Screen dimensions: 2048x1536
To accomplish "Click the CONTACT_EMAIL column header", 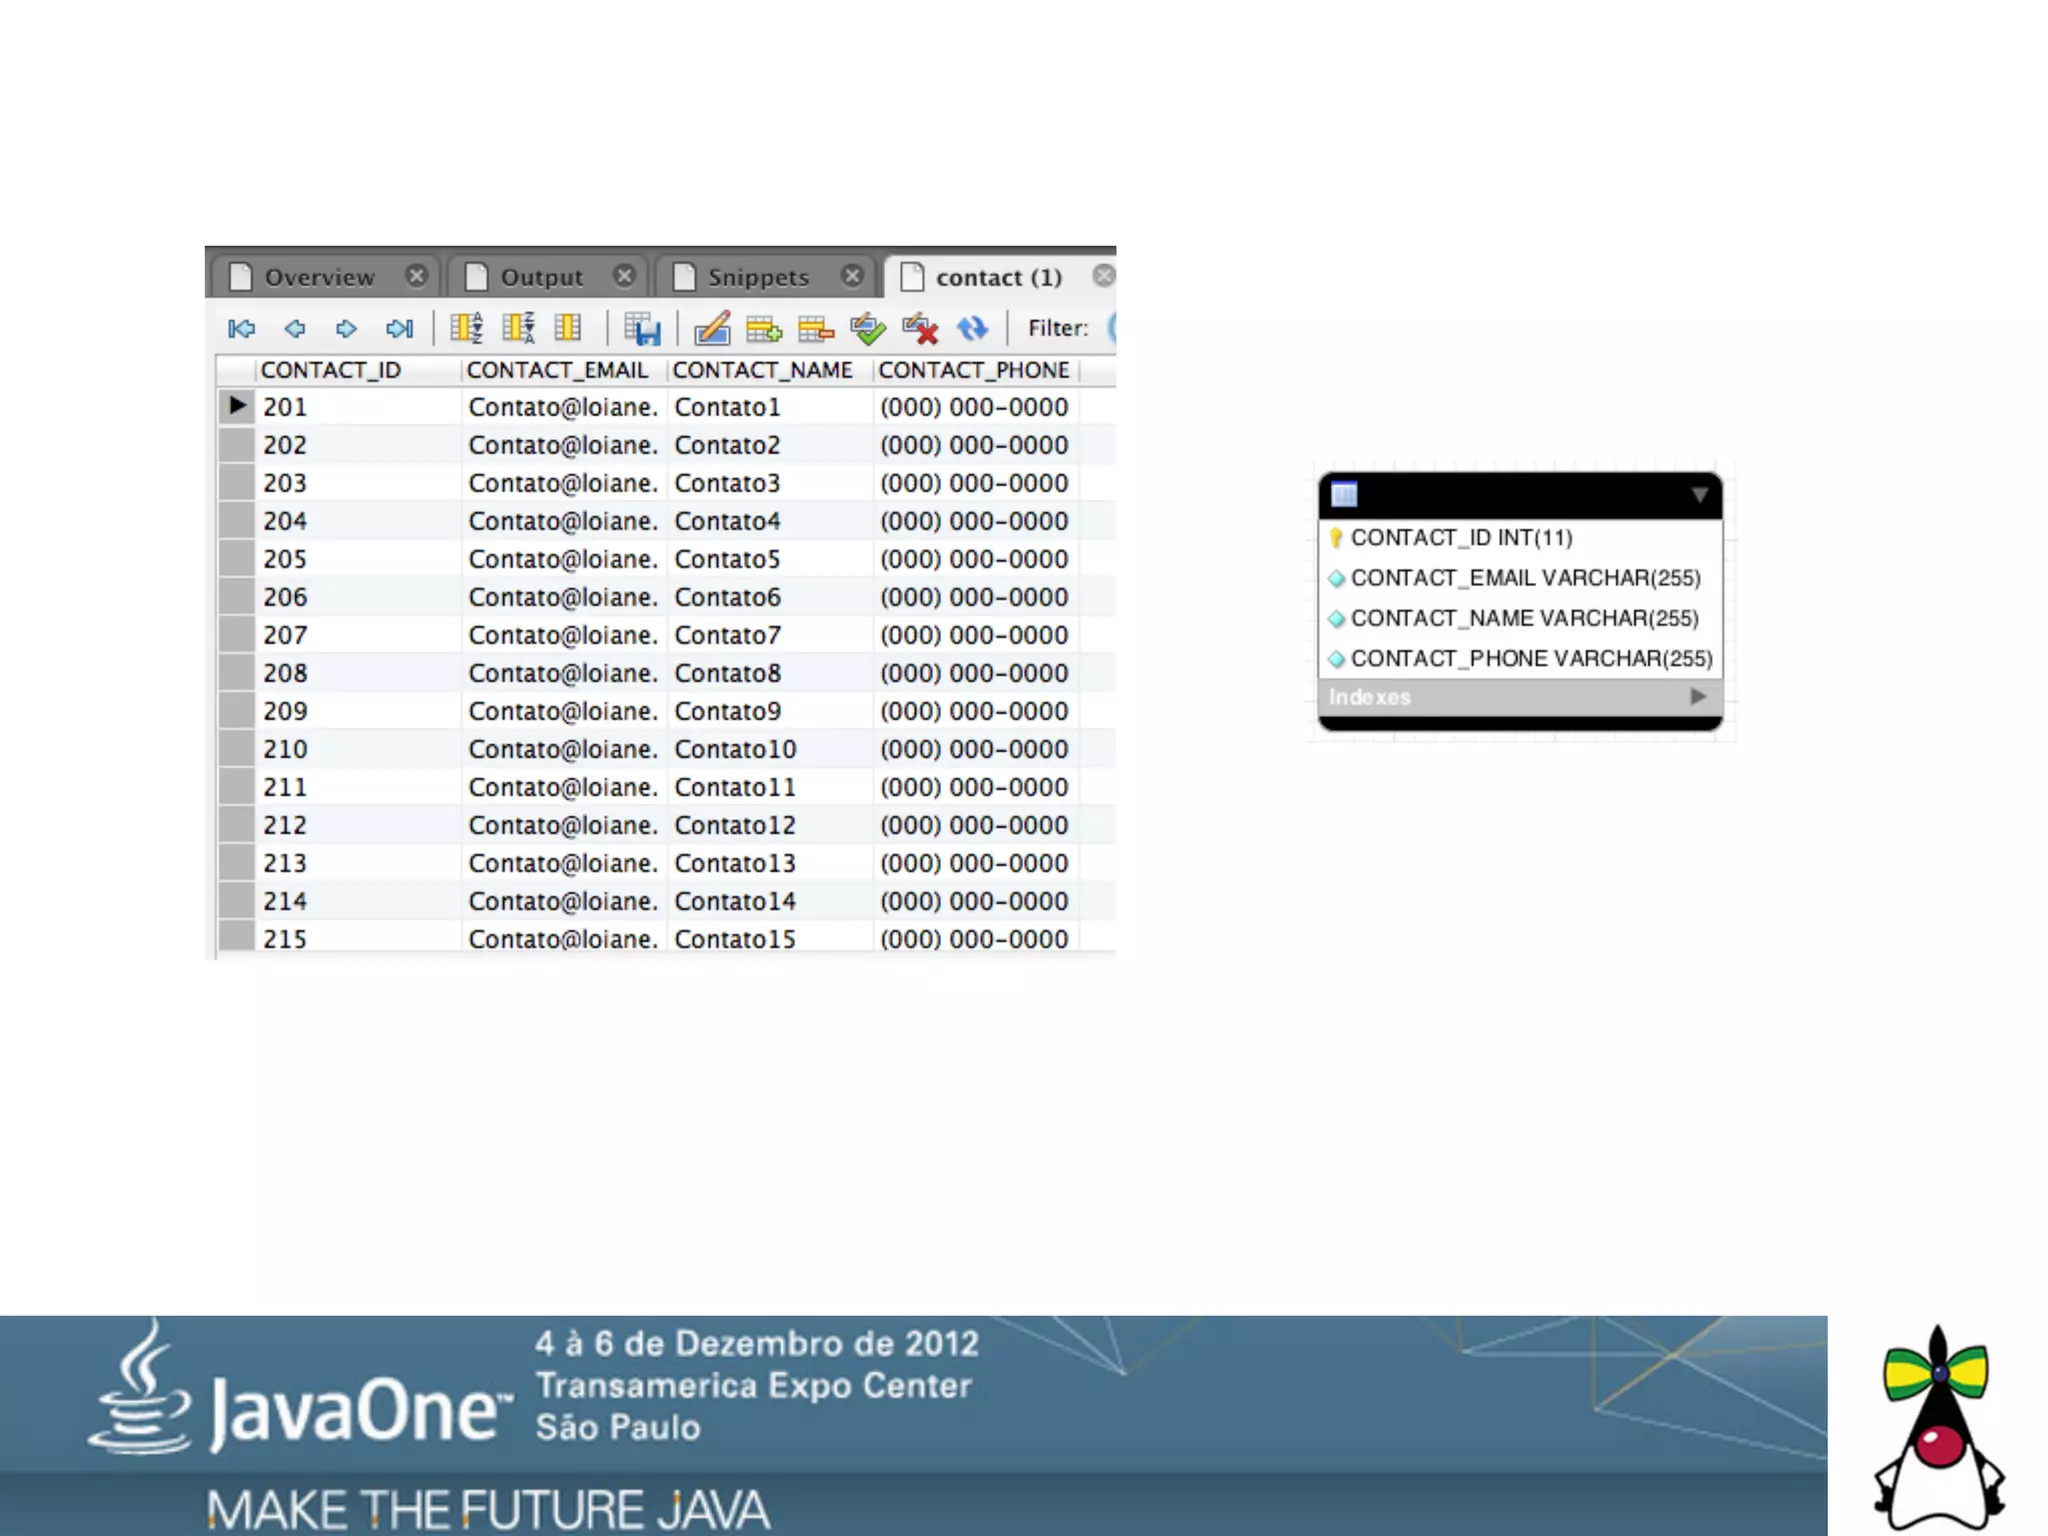I will (x=557, y=370).
